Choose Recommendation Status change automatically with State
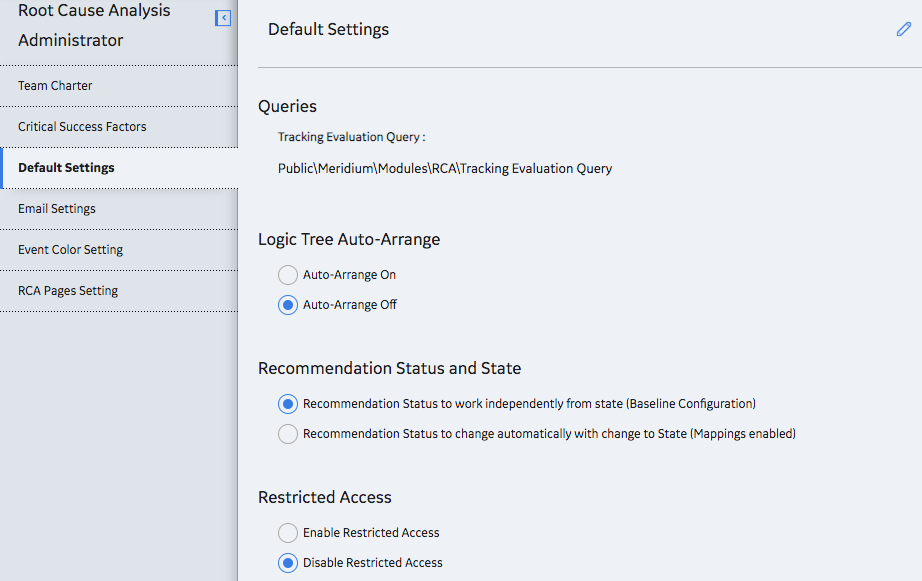 [288, 433]
